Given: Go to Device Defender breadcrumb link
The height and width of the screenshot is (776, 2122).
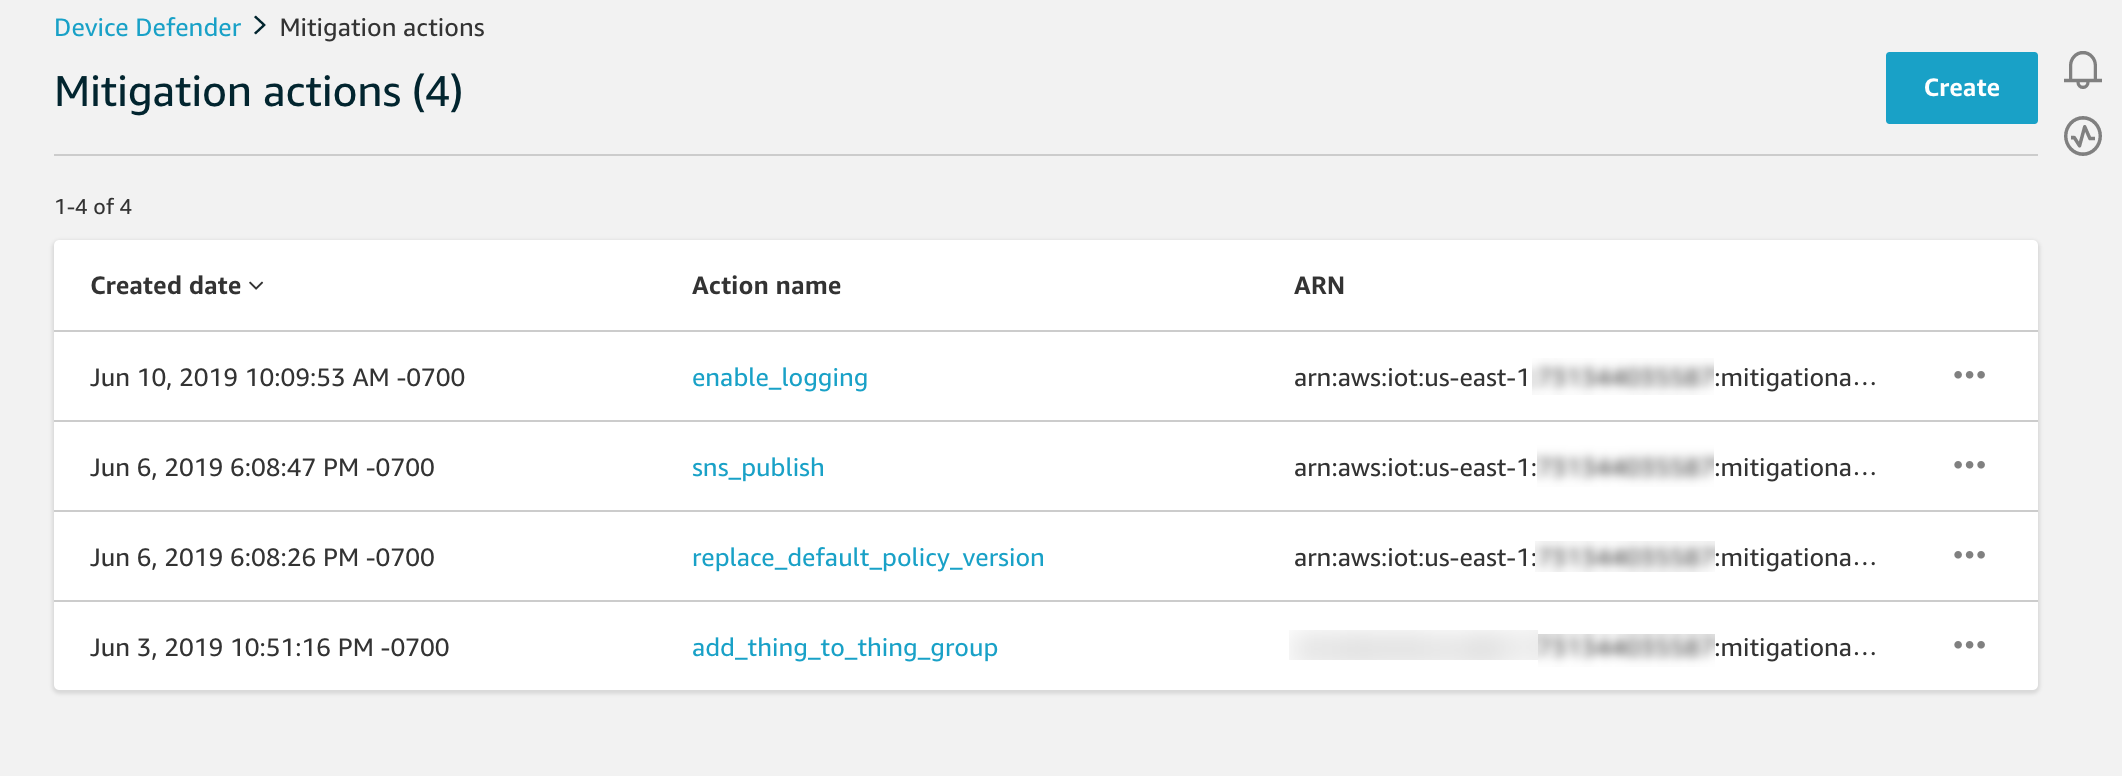Looking at the screenshot, I should point(147,28).
